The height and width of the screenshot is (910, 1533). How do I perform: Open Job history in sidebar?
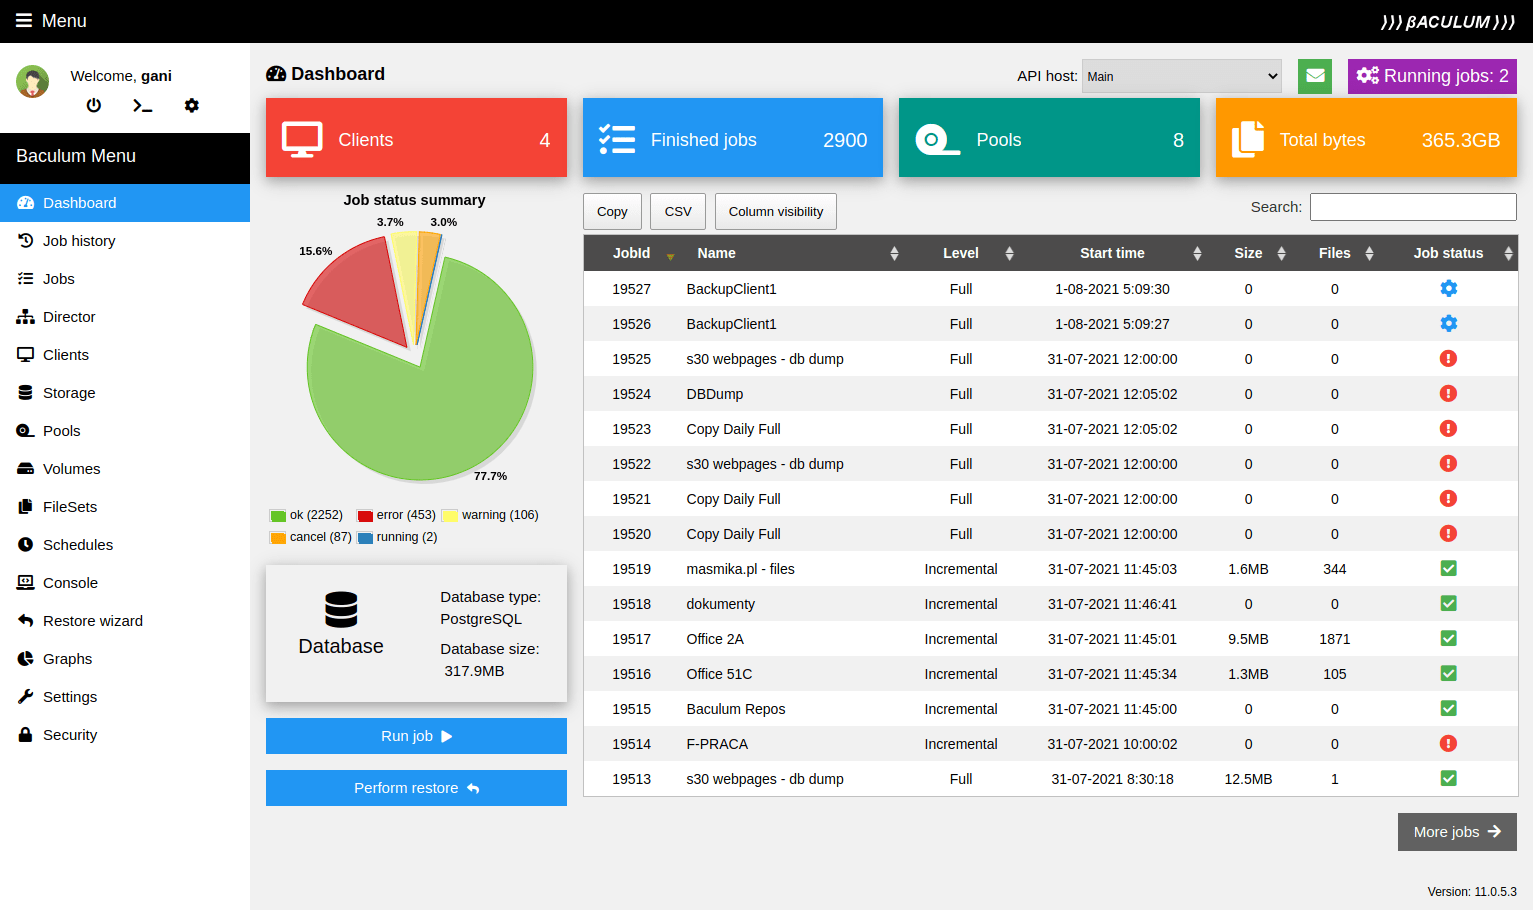click(125, 241)
